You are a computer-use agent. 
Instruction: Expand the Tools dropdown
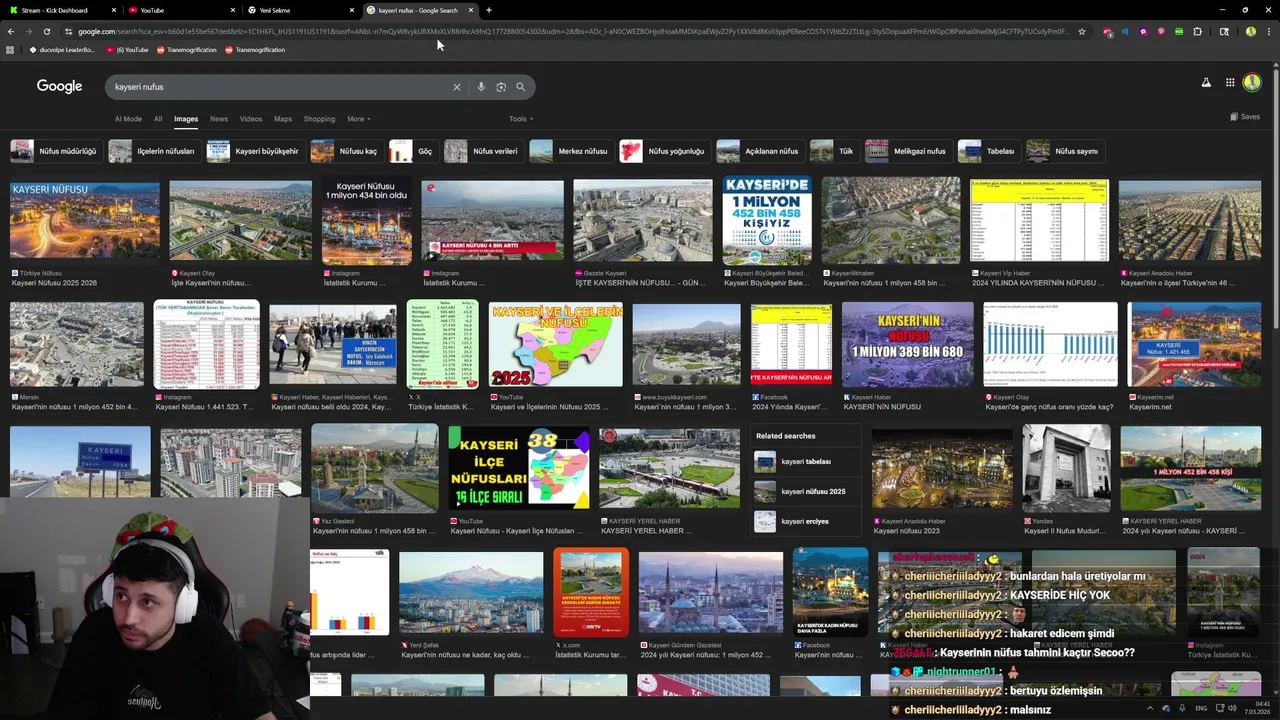pos(520,119)
